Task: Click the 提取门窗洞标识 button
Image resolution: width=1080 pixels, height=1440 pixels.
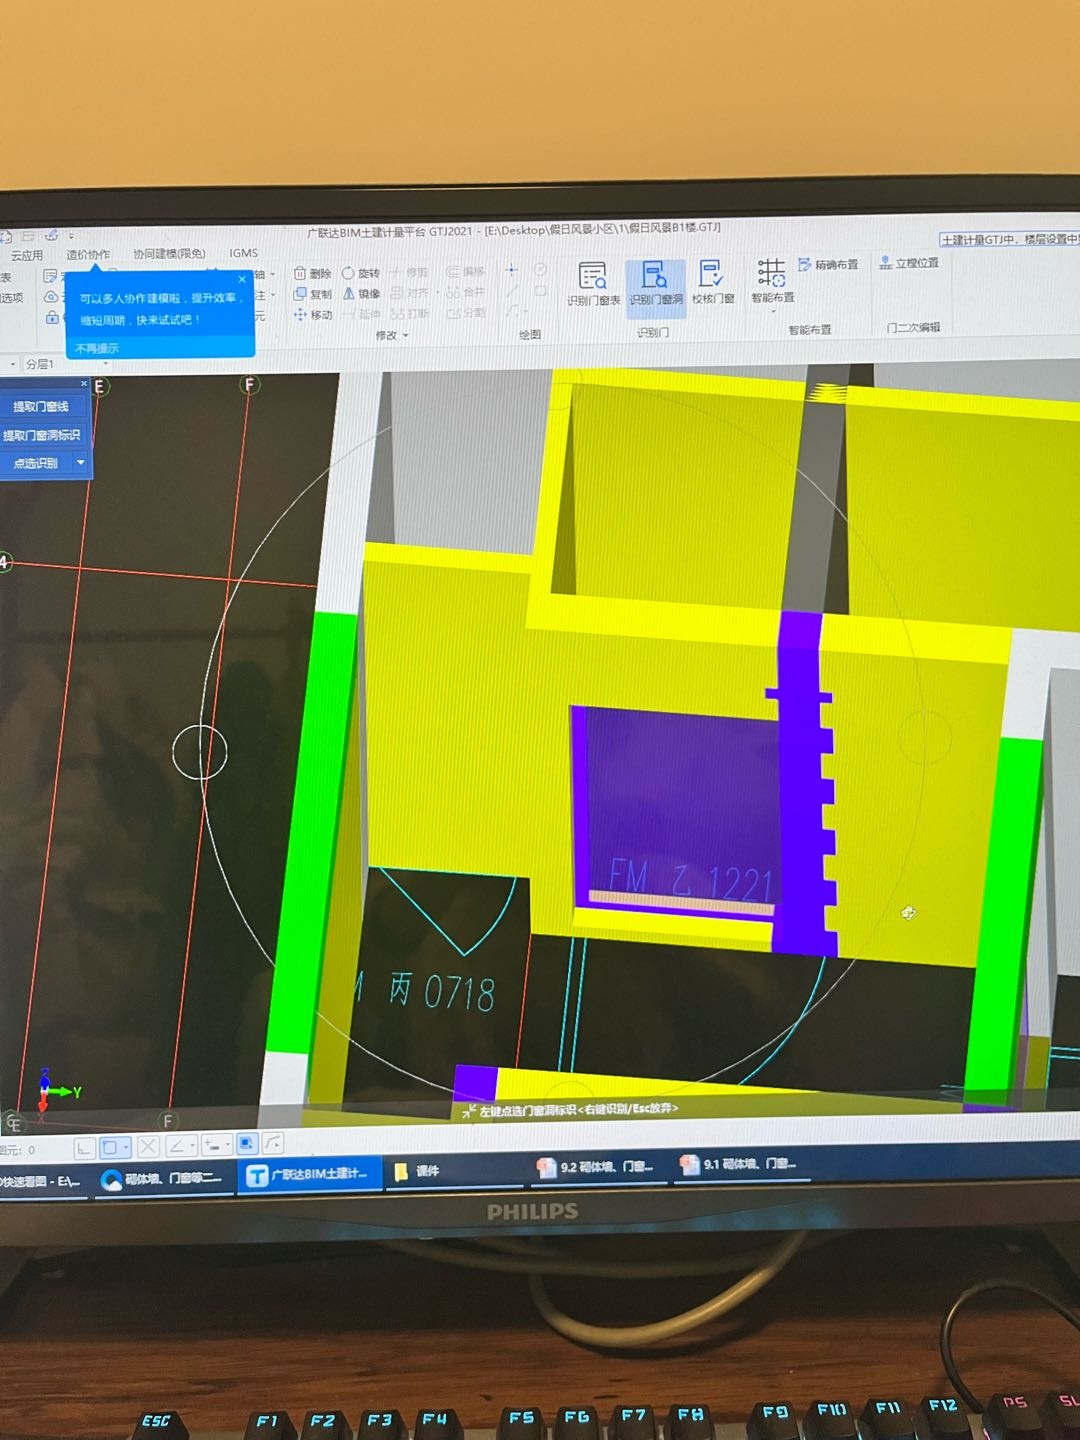Action: coord(41,435)
